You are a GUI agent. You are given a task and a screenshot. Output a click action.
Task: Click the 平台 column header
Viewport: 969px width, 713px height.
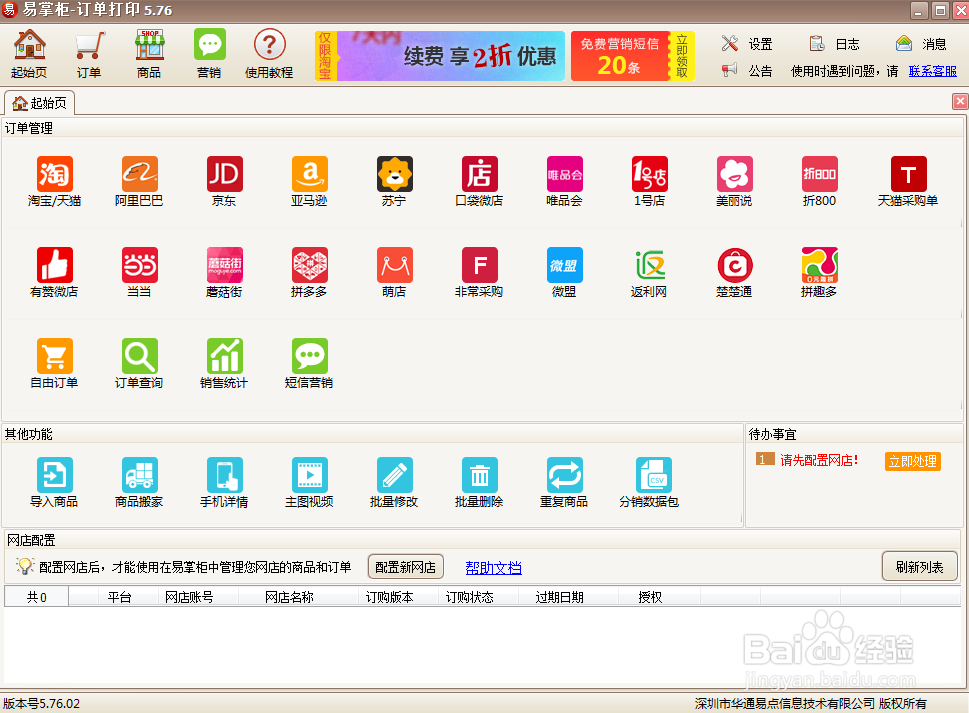(x=119, y=597)
